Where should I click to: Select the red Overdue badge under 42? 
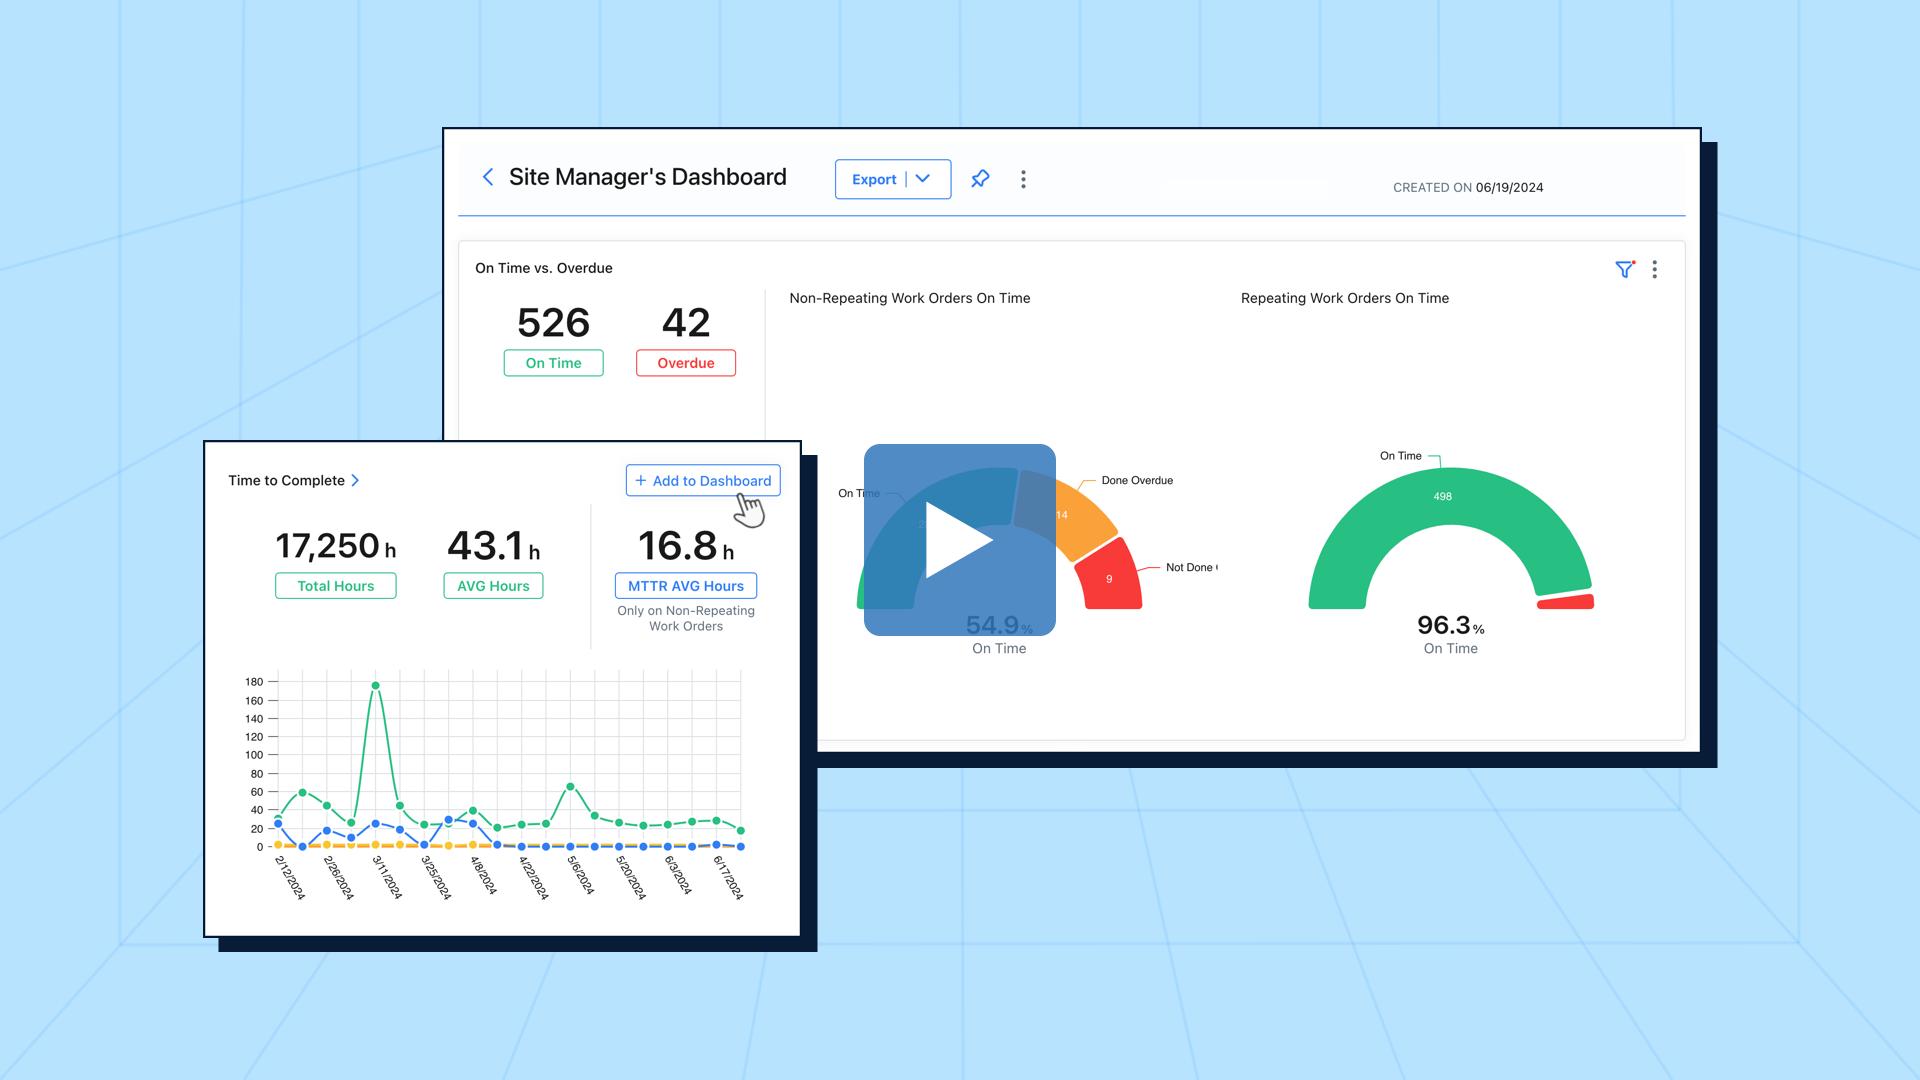pos(685,363)
